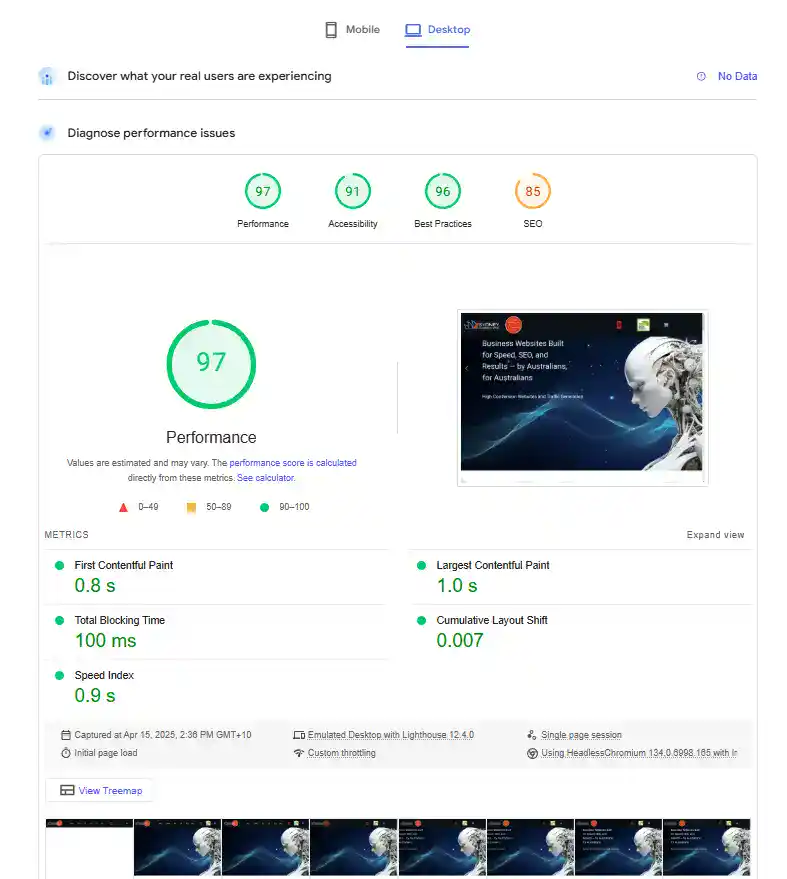Click the icon beside Single page session
Screen dimensions: 787x879
tap(532, 735)
